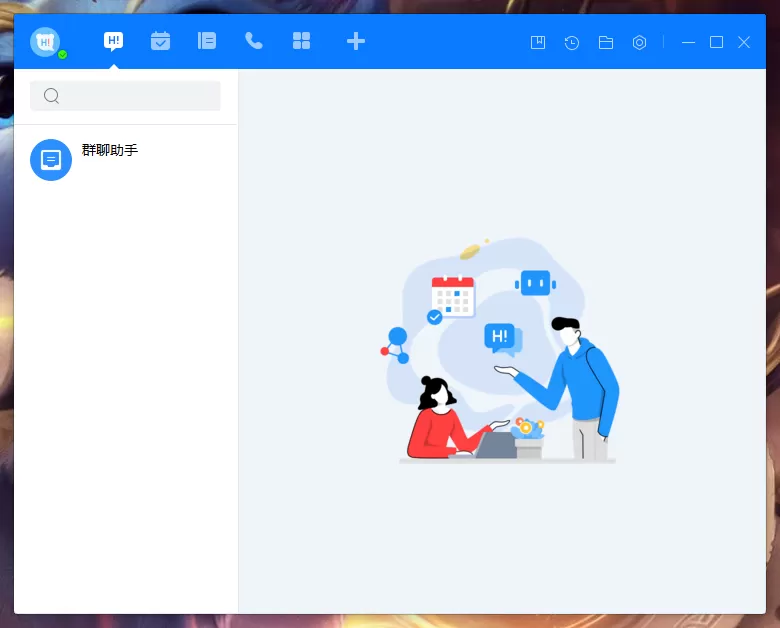The height and width of the screenshot is (628, 780).
Task: Open the bookmarks favorites icon
Action: [538, 42]
